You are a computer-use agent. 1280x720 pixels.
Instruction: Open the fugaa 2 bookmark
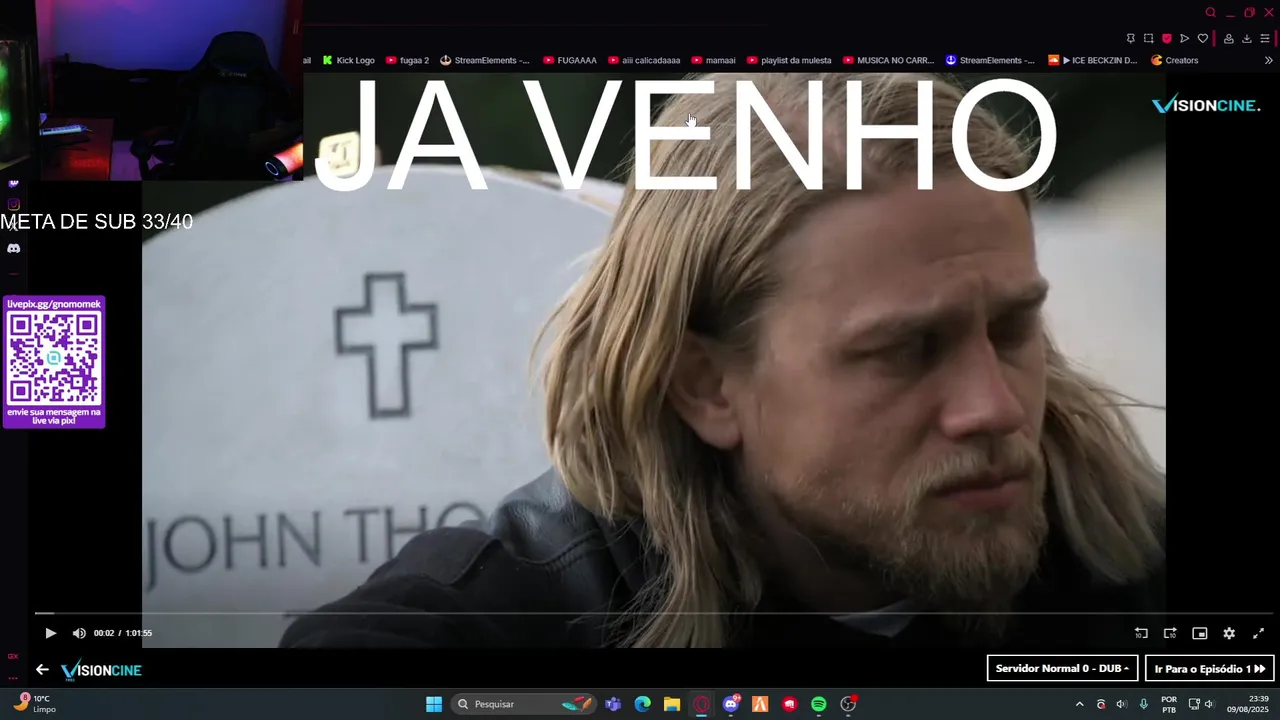tap(407, 60)
